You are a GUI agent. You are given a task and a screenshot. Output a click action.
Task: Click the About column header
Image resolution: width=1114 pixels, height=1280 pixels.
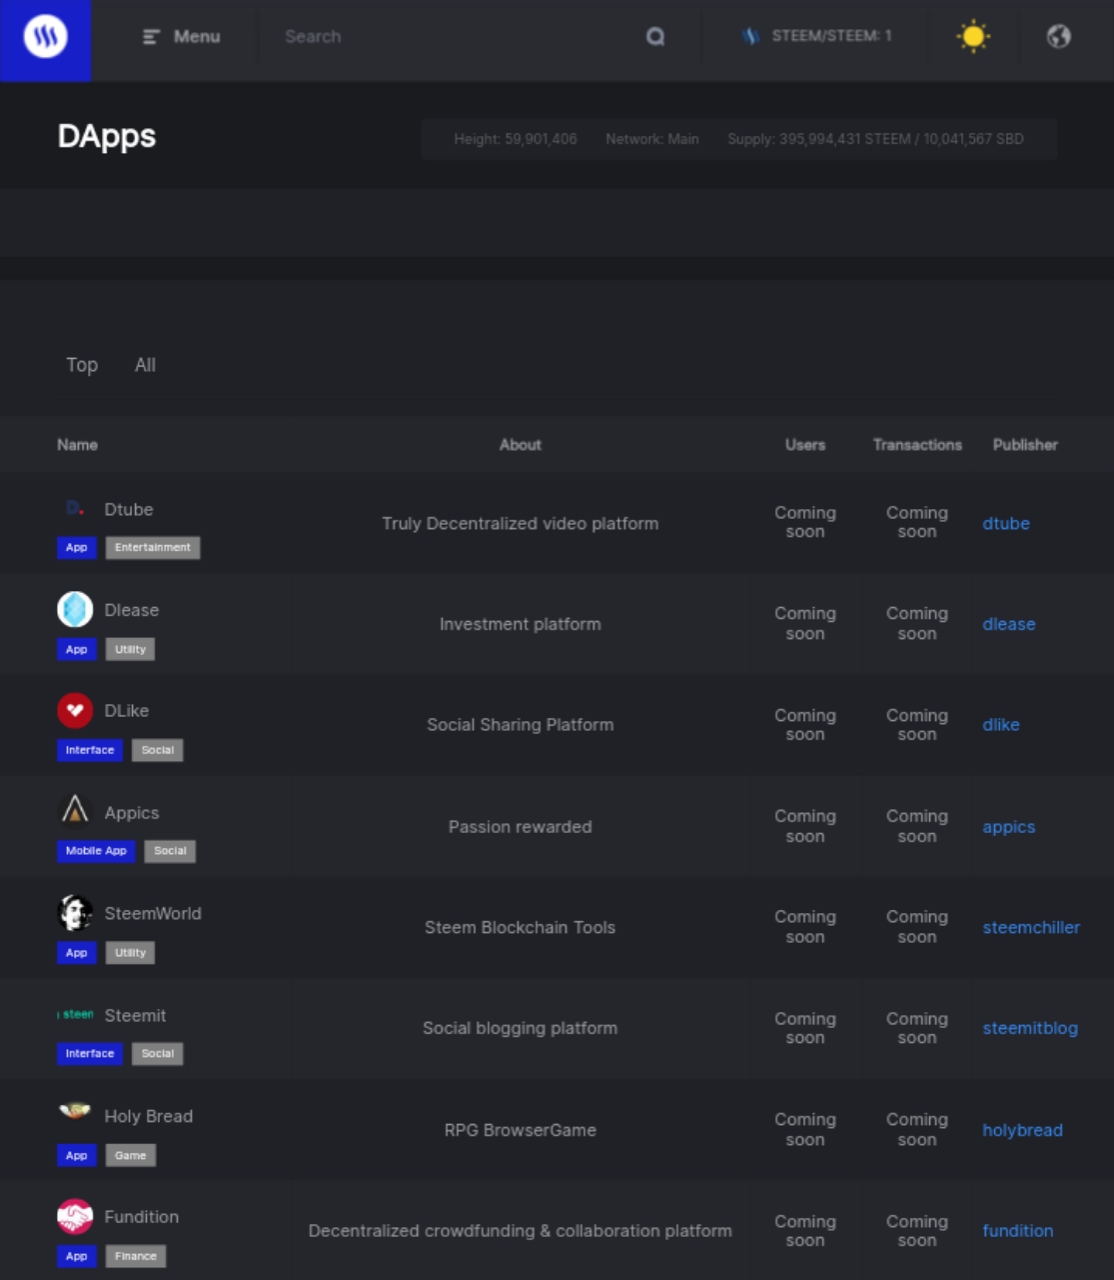tap(520, 445)
